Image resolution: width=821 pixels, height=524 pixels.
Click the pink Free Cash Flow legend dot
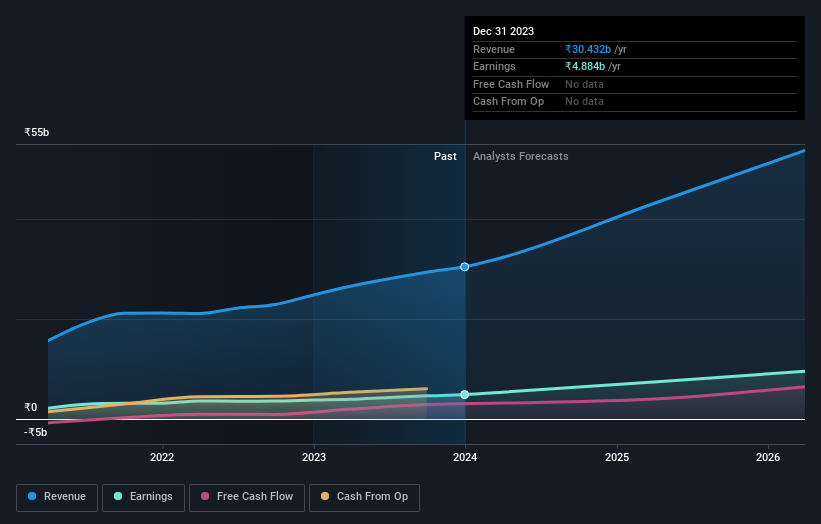click(205, 496)
